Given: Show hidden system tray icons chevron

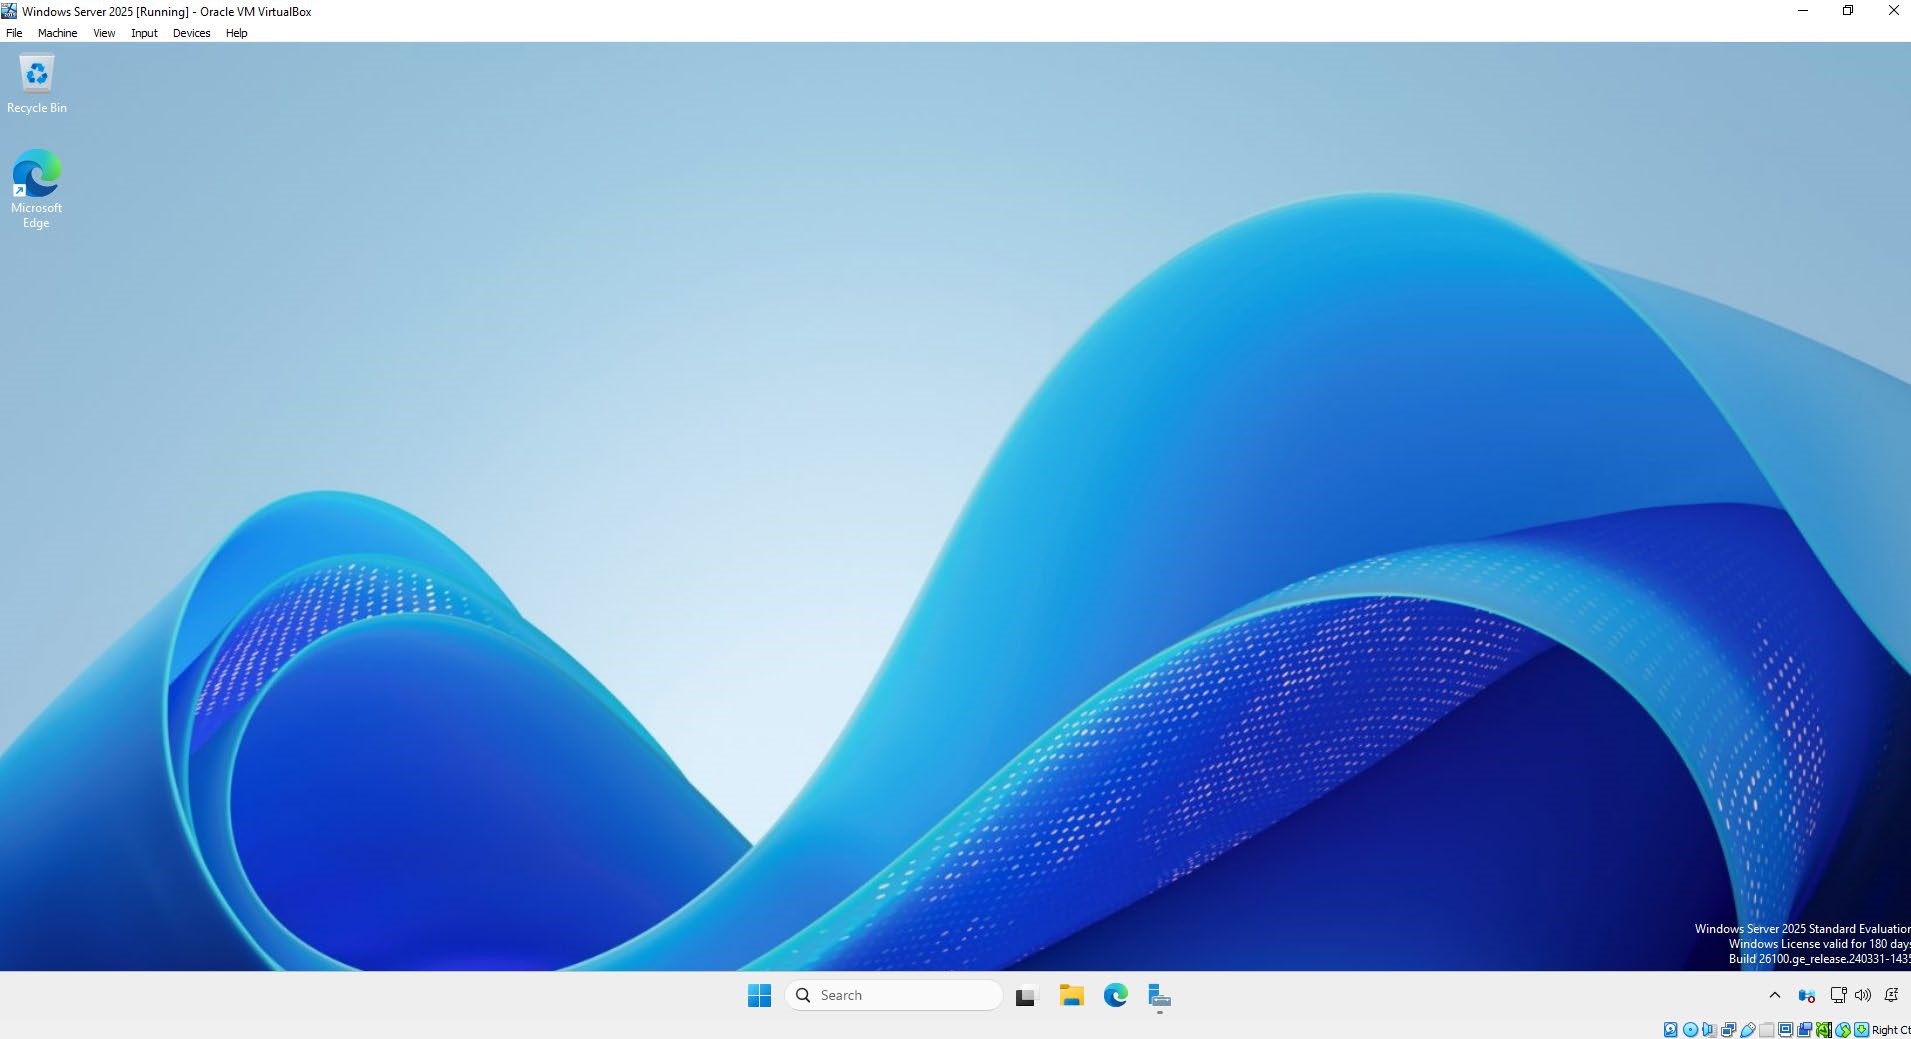Looking at the screenshot, I should [x=1775, y=995].
